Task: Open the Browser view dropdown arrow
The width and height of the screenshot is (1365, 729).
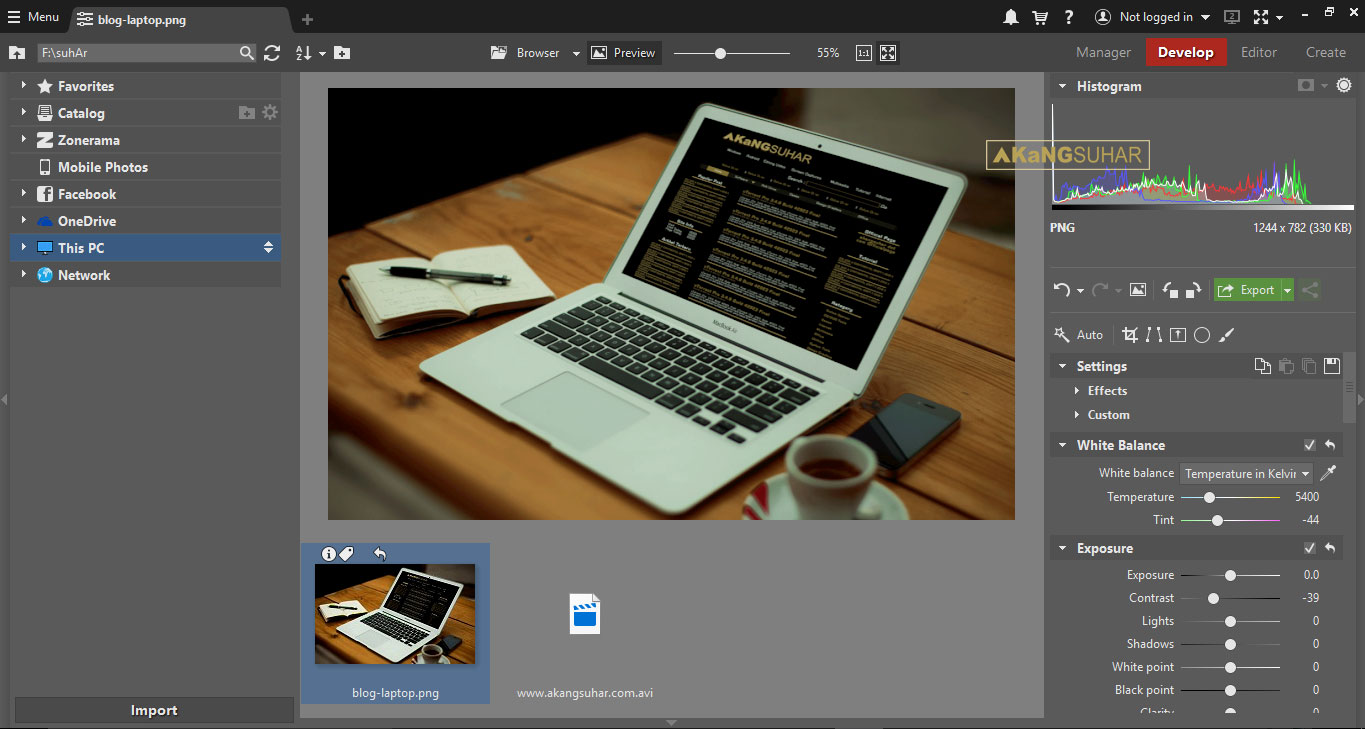Action: pyautogui.click(x=576, y=54)
